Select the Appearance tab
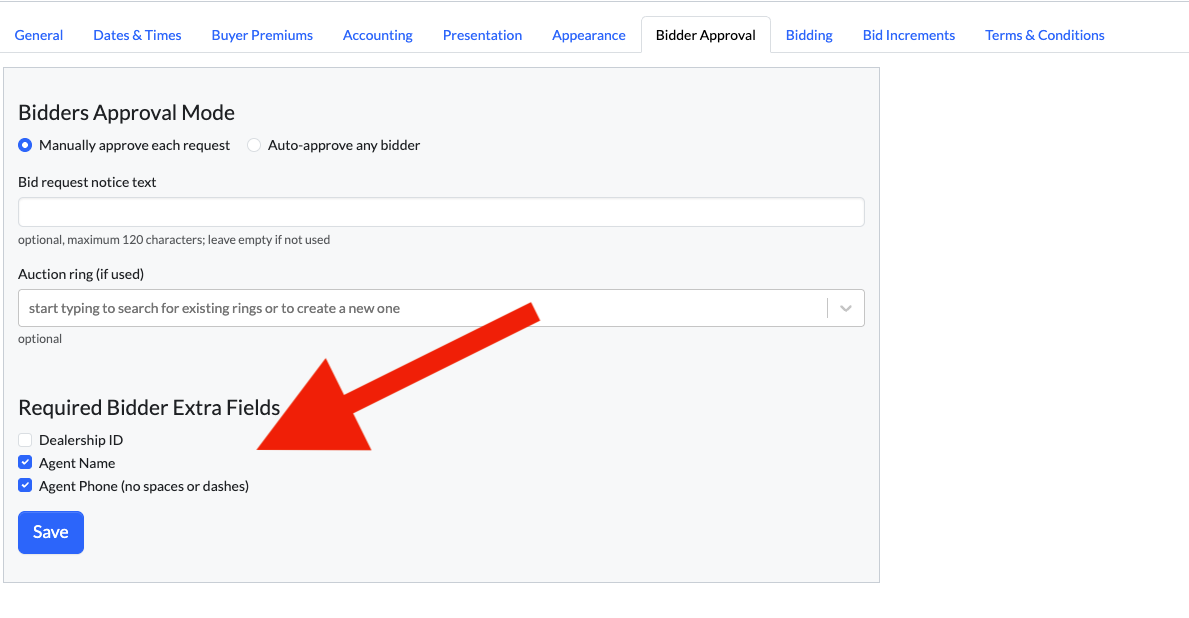Image resolution: width=1189 pixels, height=618 pixels. pos(589,35)
